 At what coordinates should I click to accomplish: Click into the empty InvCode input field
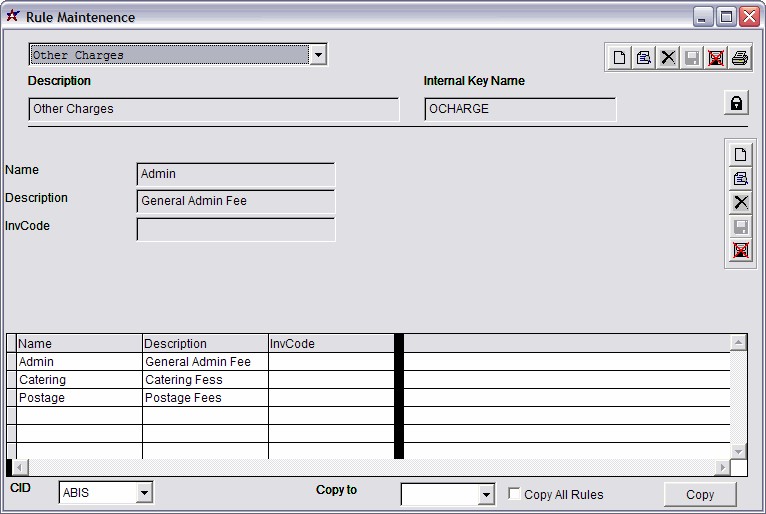[235, 229]
